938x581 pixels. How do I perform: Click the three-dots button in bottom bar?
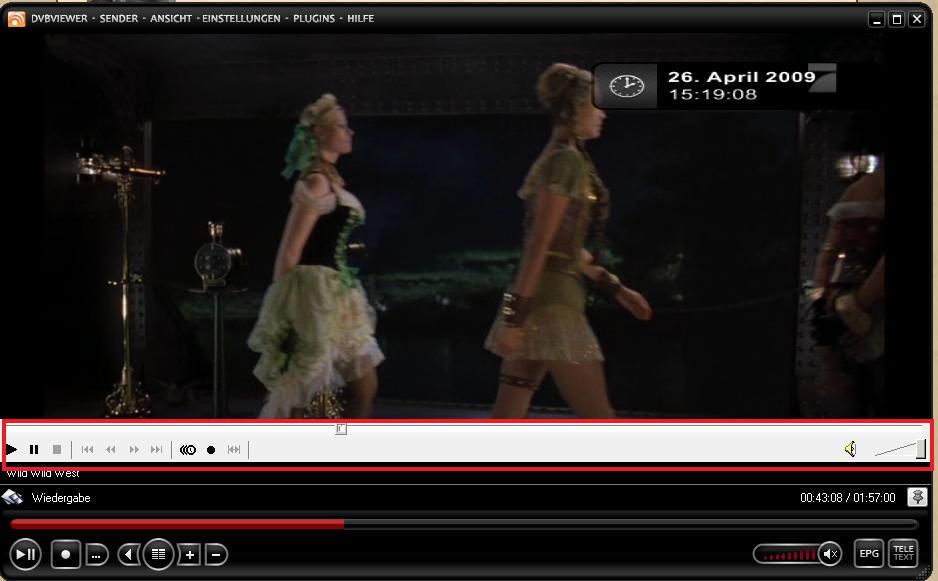click(96, 555)
